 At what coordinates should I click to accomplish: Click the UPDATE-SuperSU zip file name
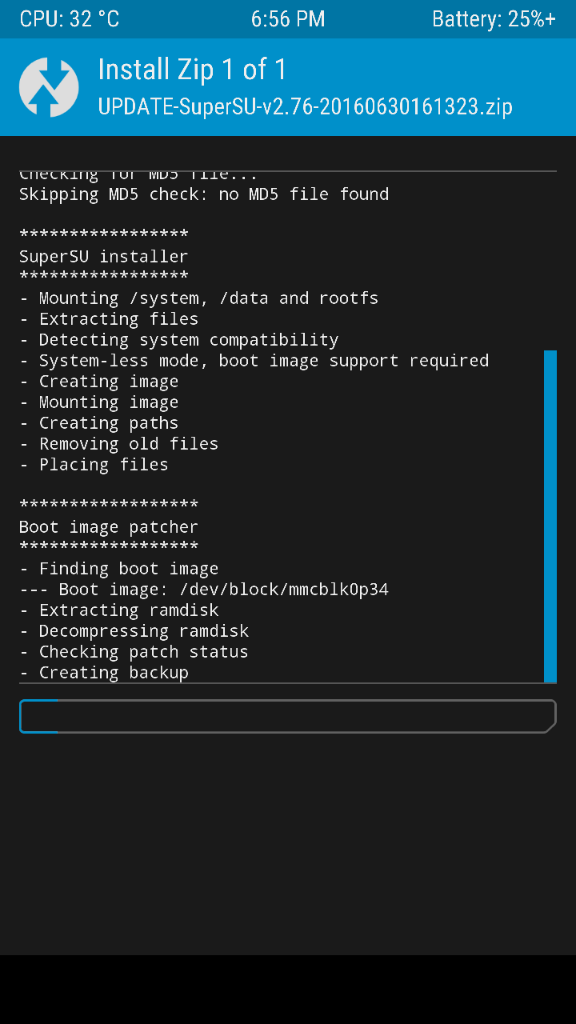tap(305, 106)
